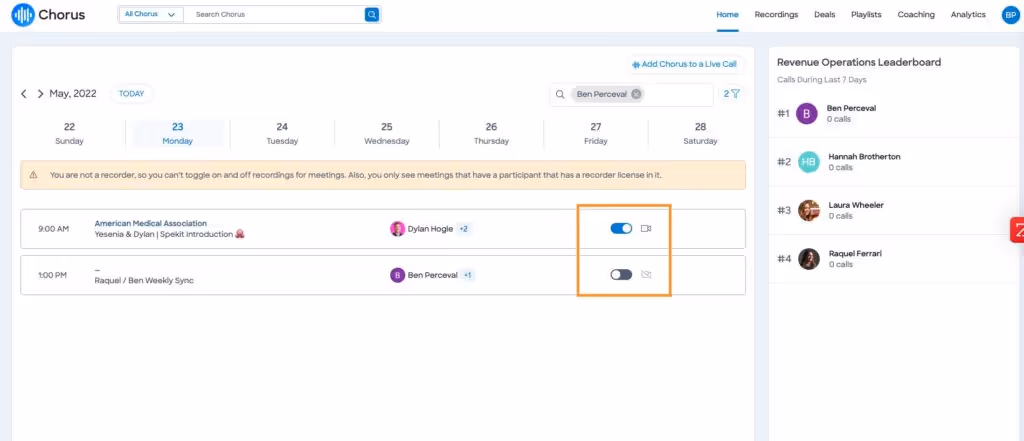The image size is (1024, 441).
Task: Open the red side widget tab
Action: (x=1017, y=230)
